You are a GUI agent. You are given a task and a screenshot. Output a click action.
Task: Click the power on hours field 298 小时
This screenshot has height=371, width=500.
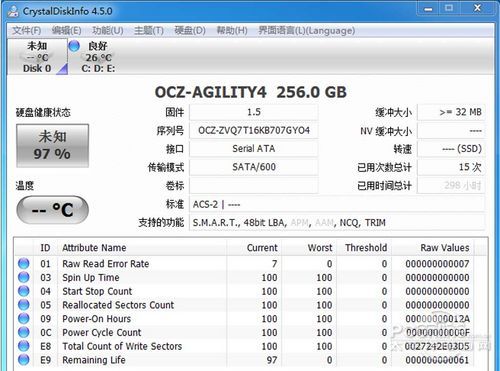451,186
